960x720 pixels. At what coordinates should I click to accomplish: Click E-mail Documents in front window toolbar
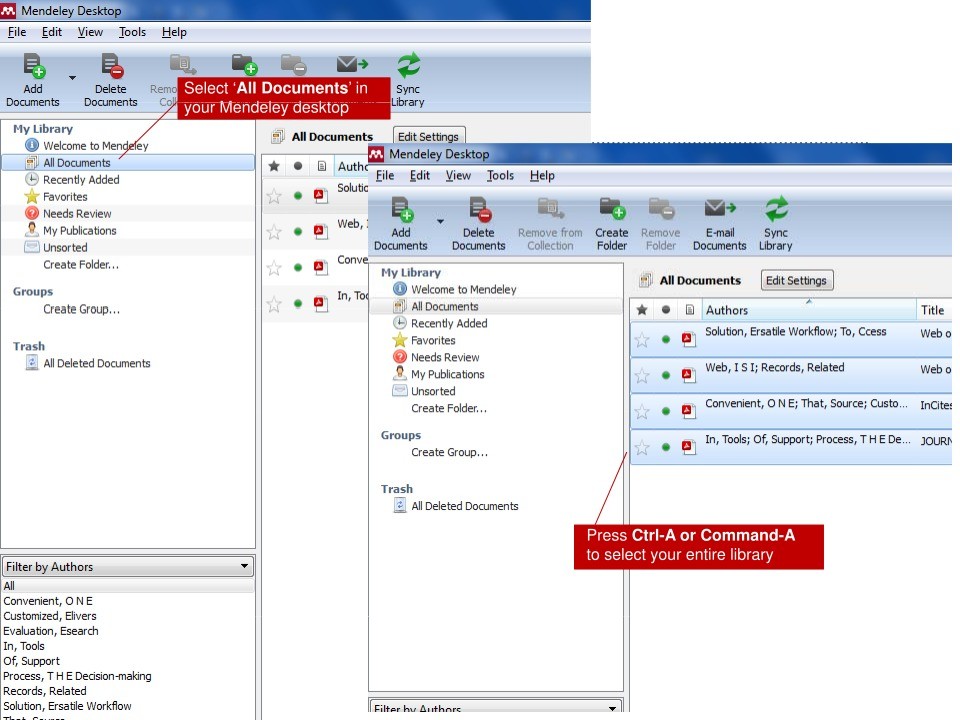(719, 224)
